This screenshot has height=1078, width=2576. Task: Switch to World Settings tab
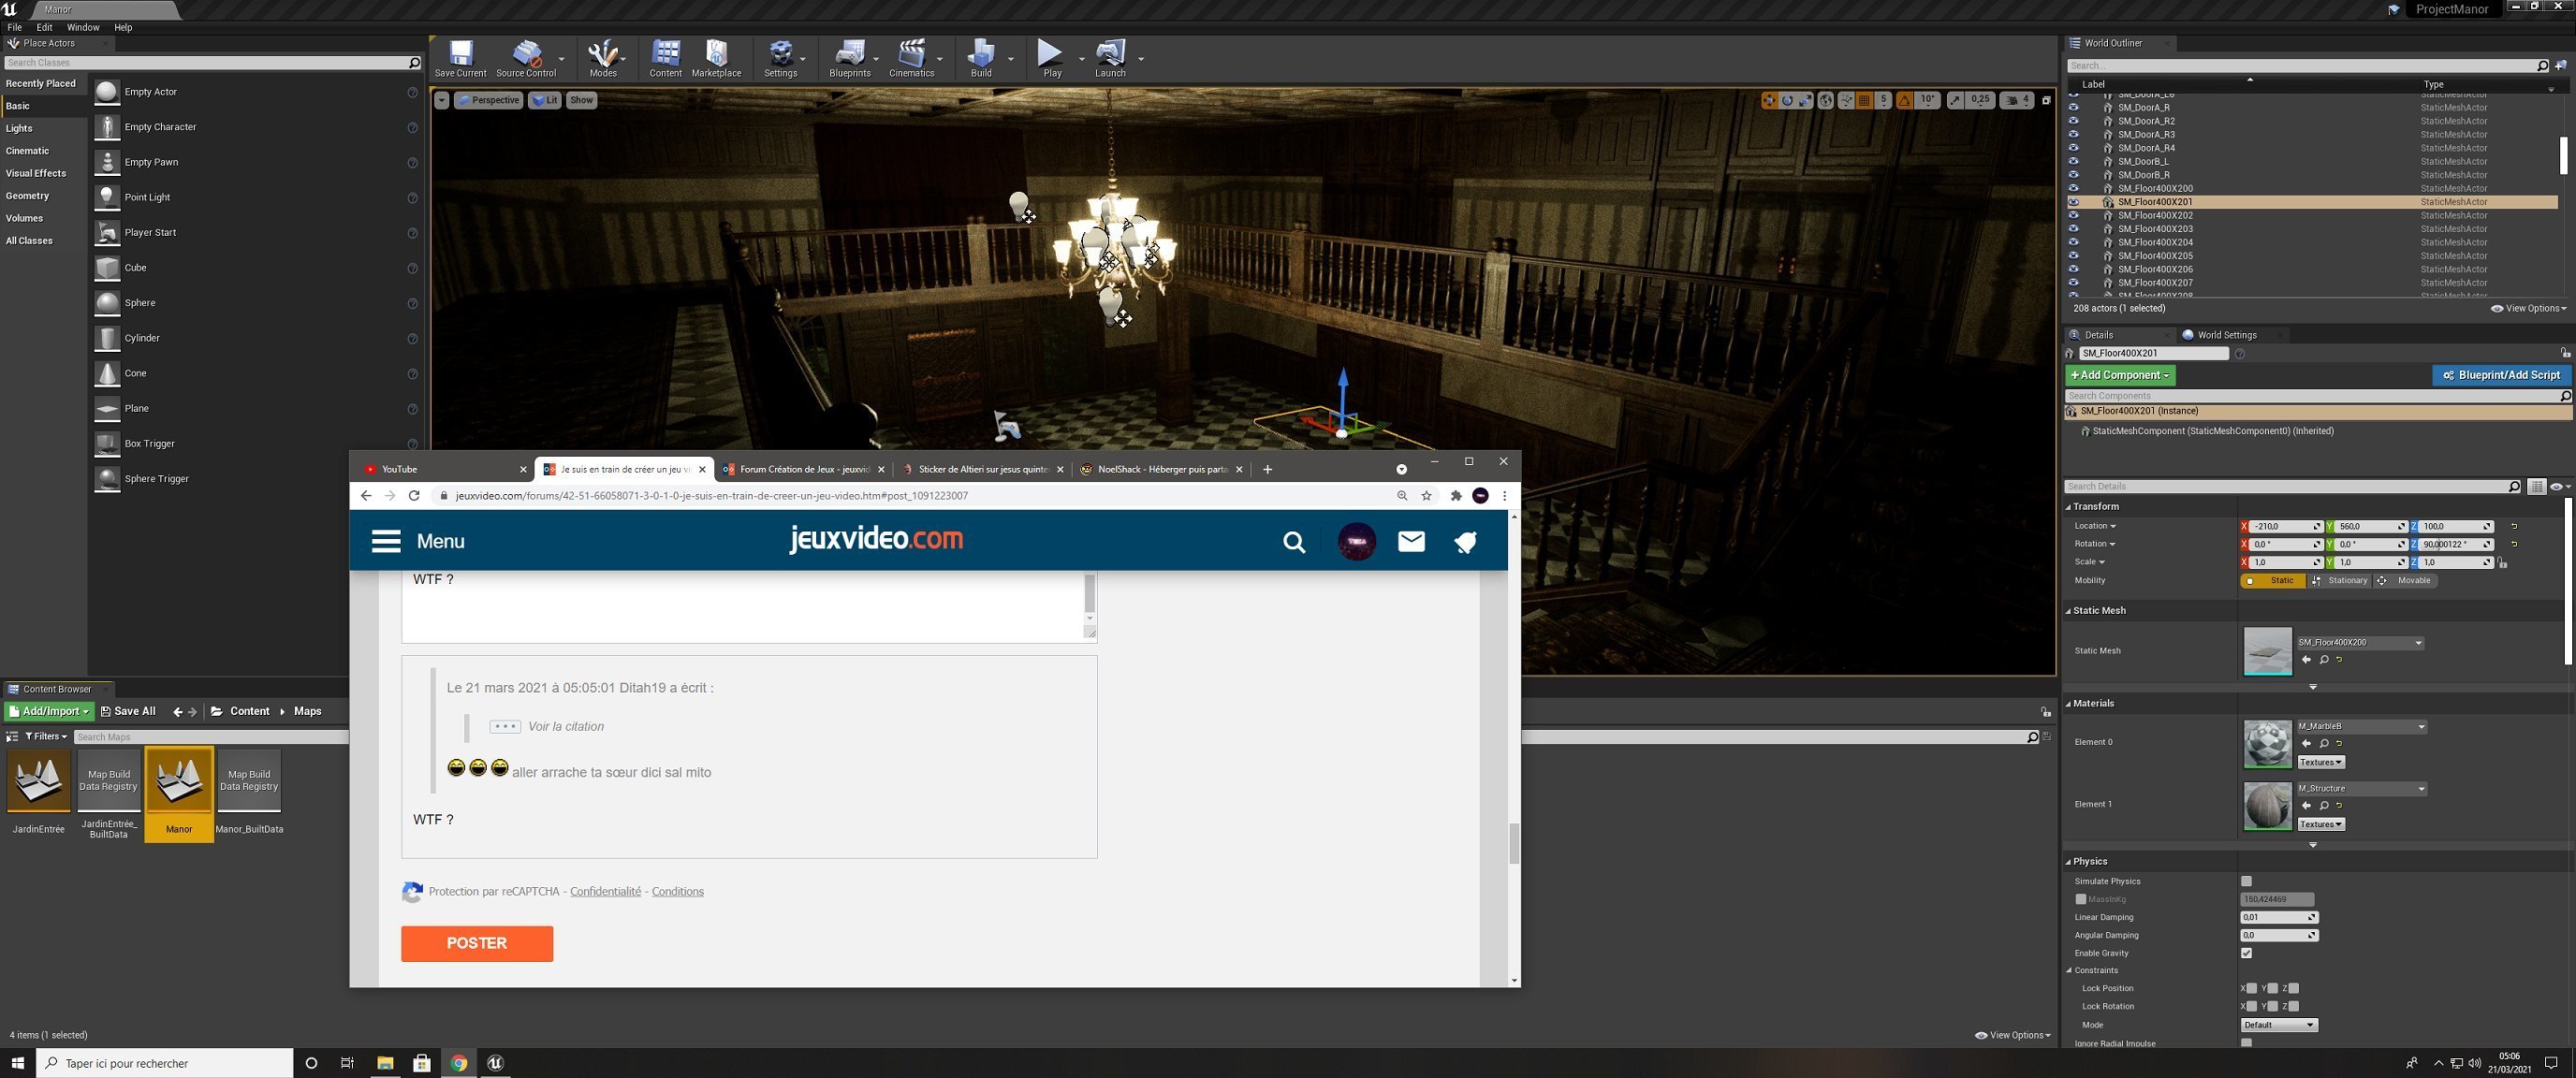click(x=2225, y=335)
